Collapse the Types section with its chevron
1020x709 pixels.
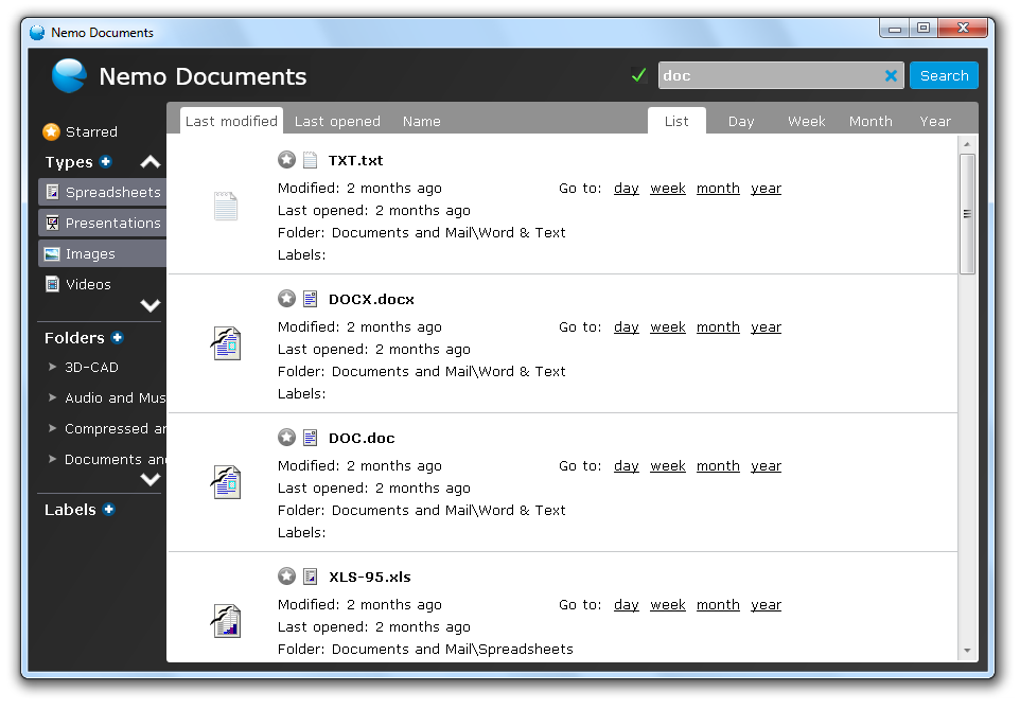(x=149, y=161)
